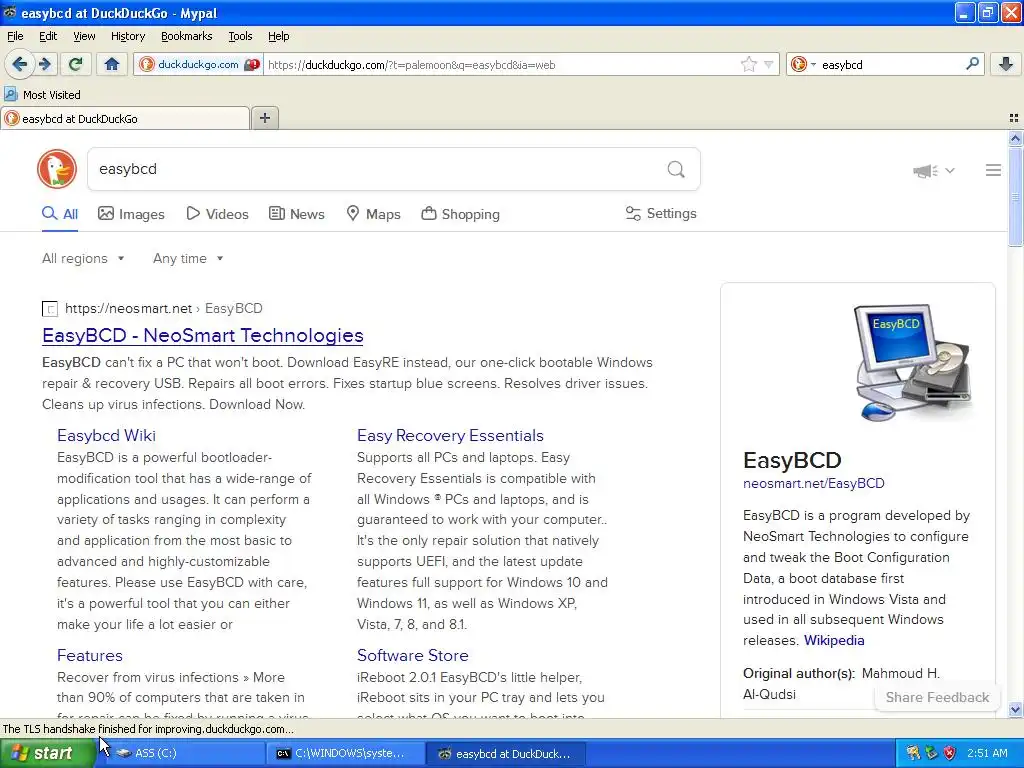Click the Mypal raccoon title bar icon
The image size is (1024, 768).
[10, 12]
